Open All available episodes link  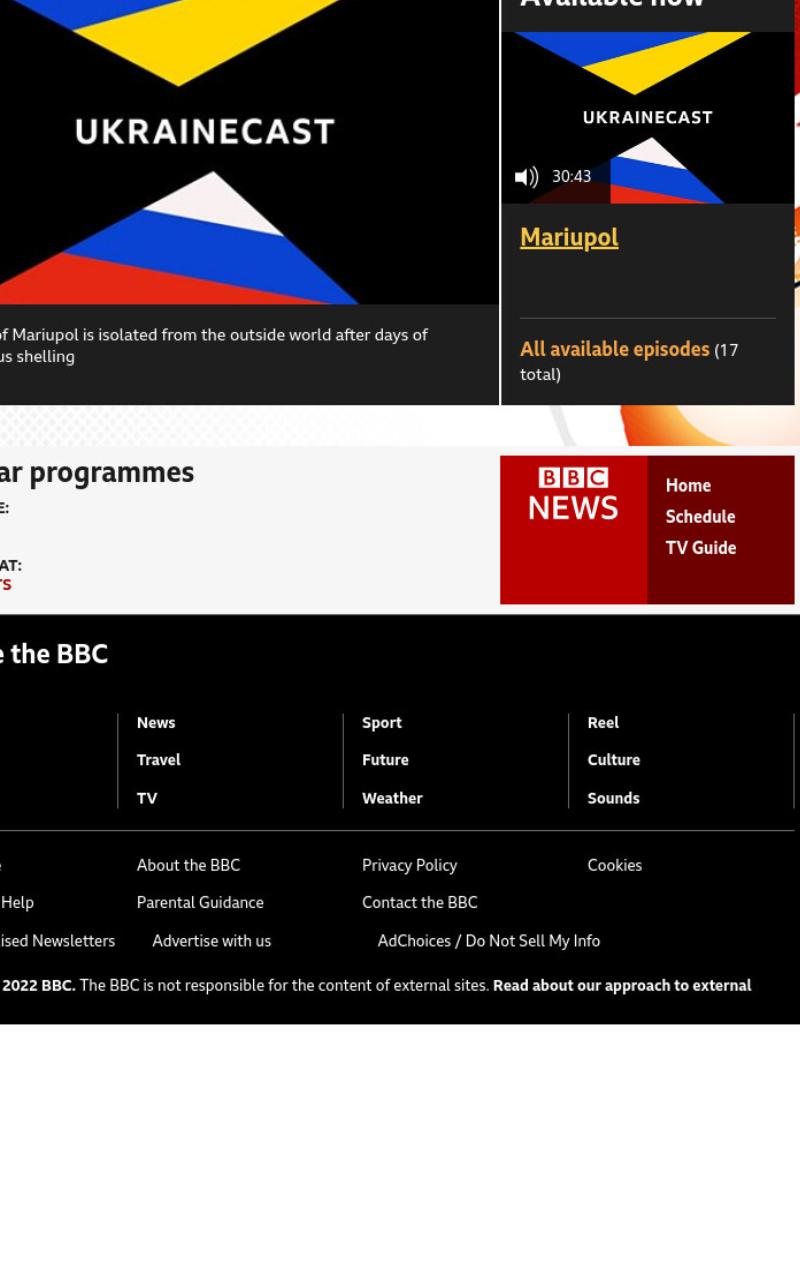pos(614,349)
